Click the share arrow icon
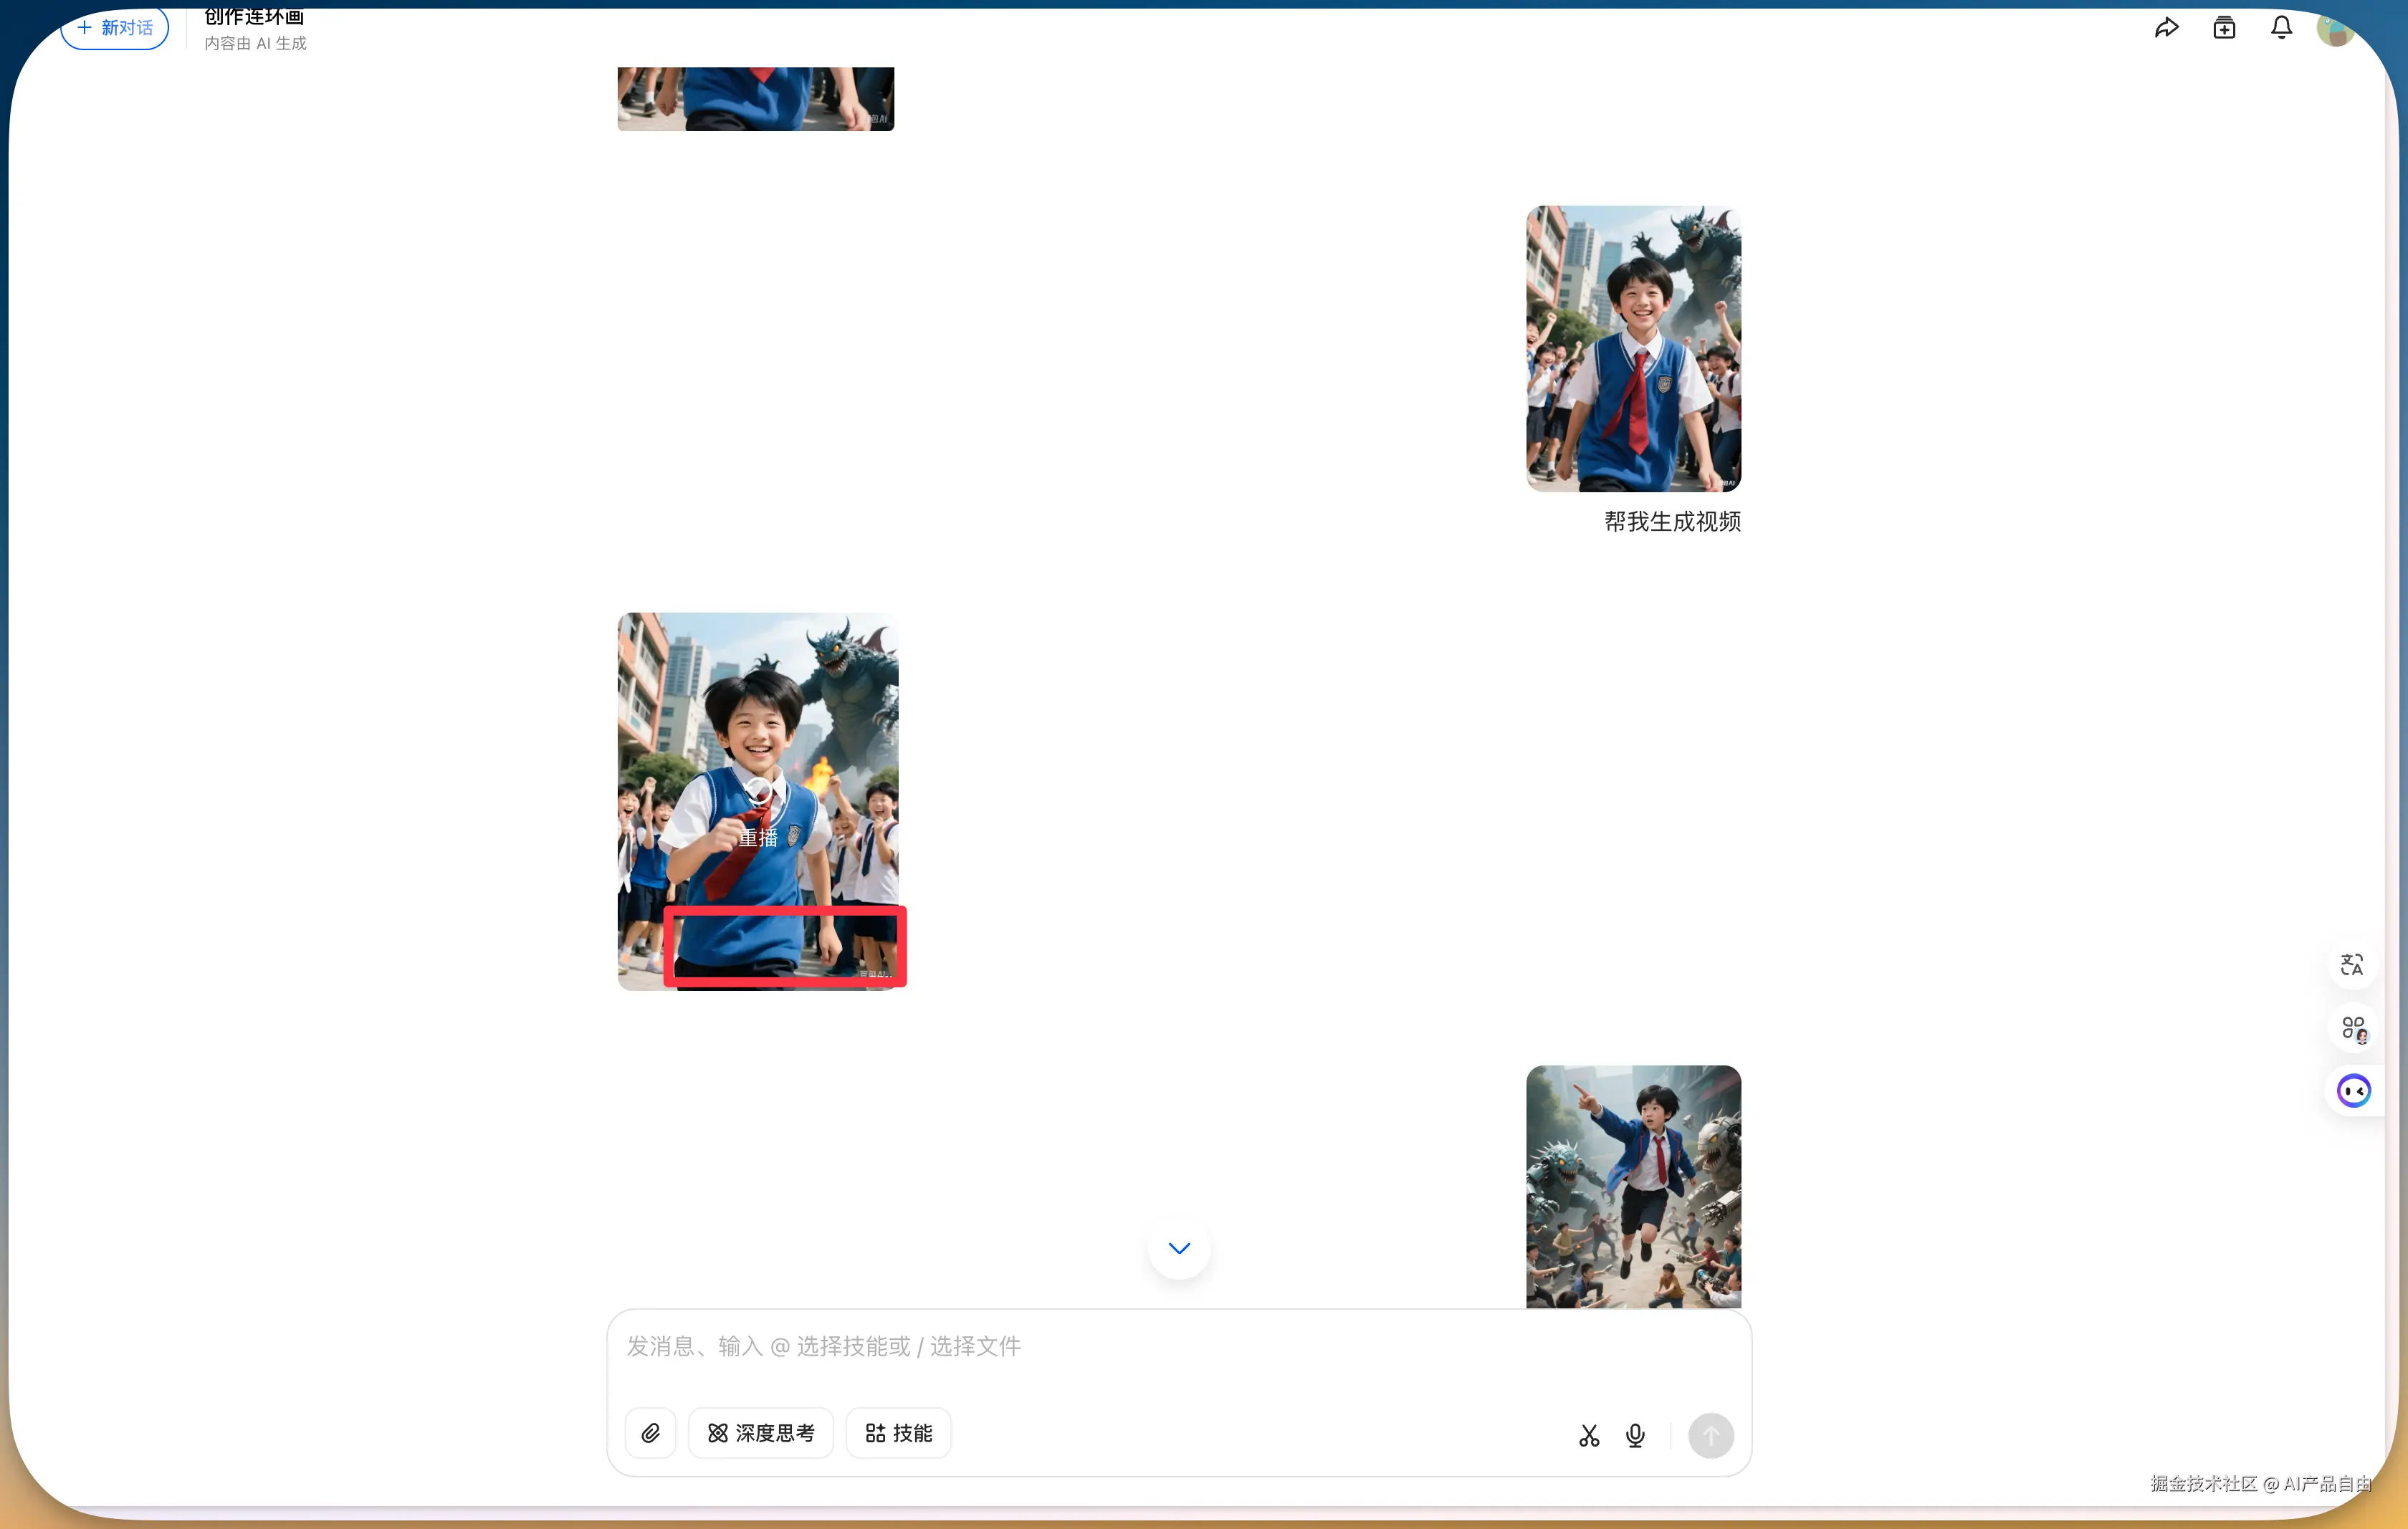Viewport: 2408px width, 1529px height. coord(2166,28)
